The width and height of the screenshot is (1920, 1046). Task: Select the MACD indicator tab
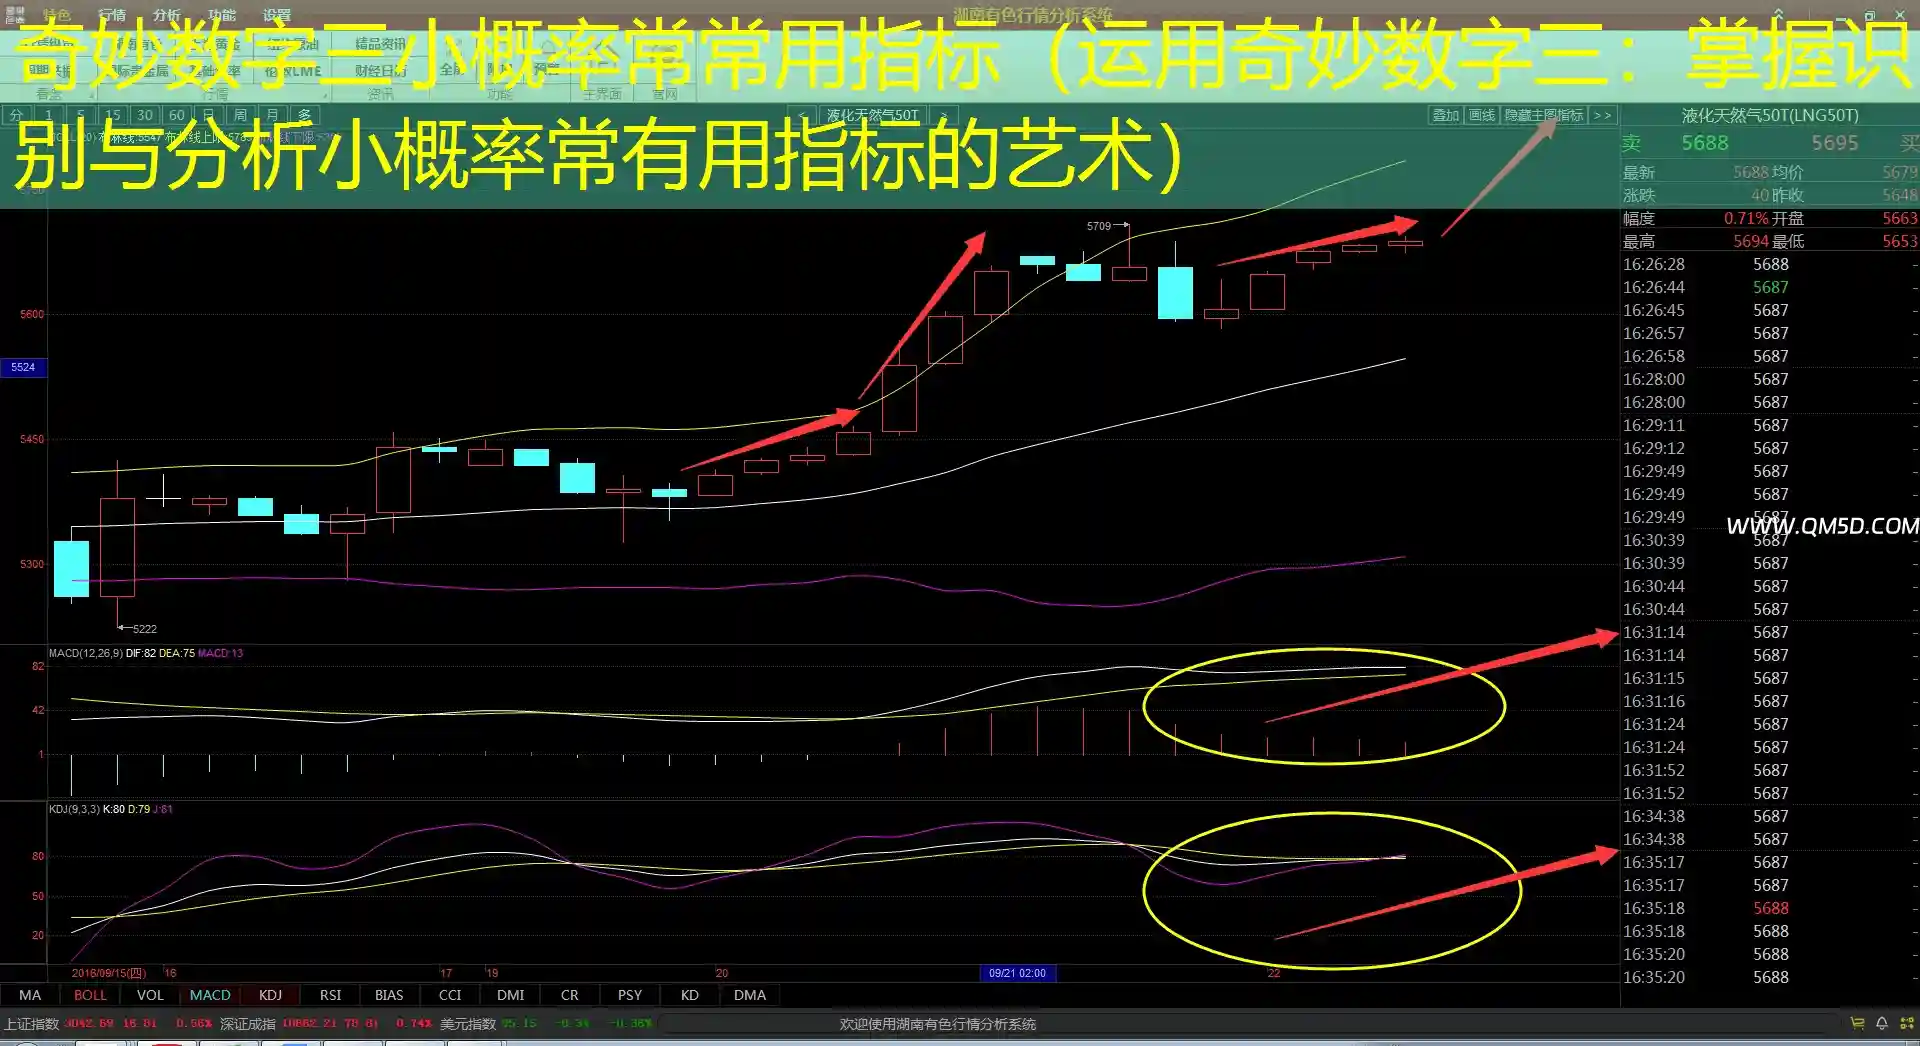click(x=210, y=995)
